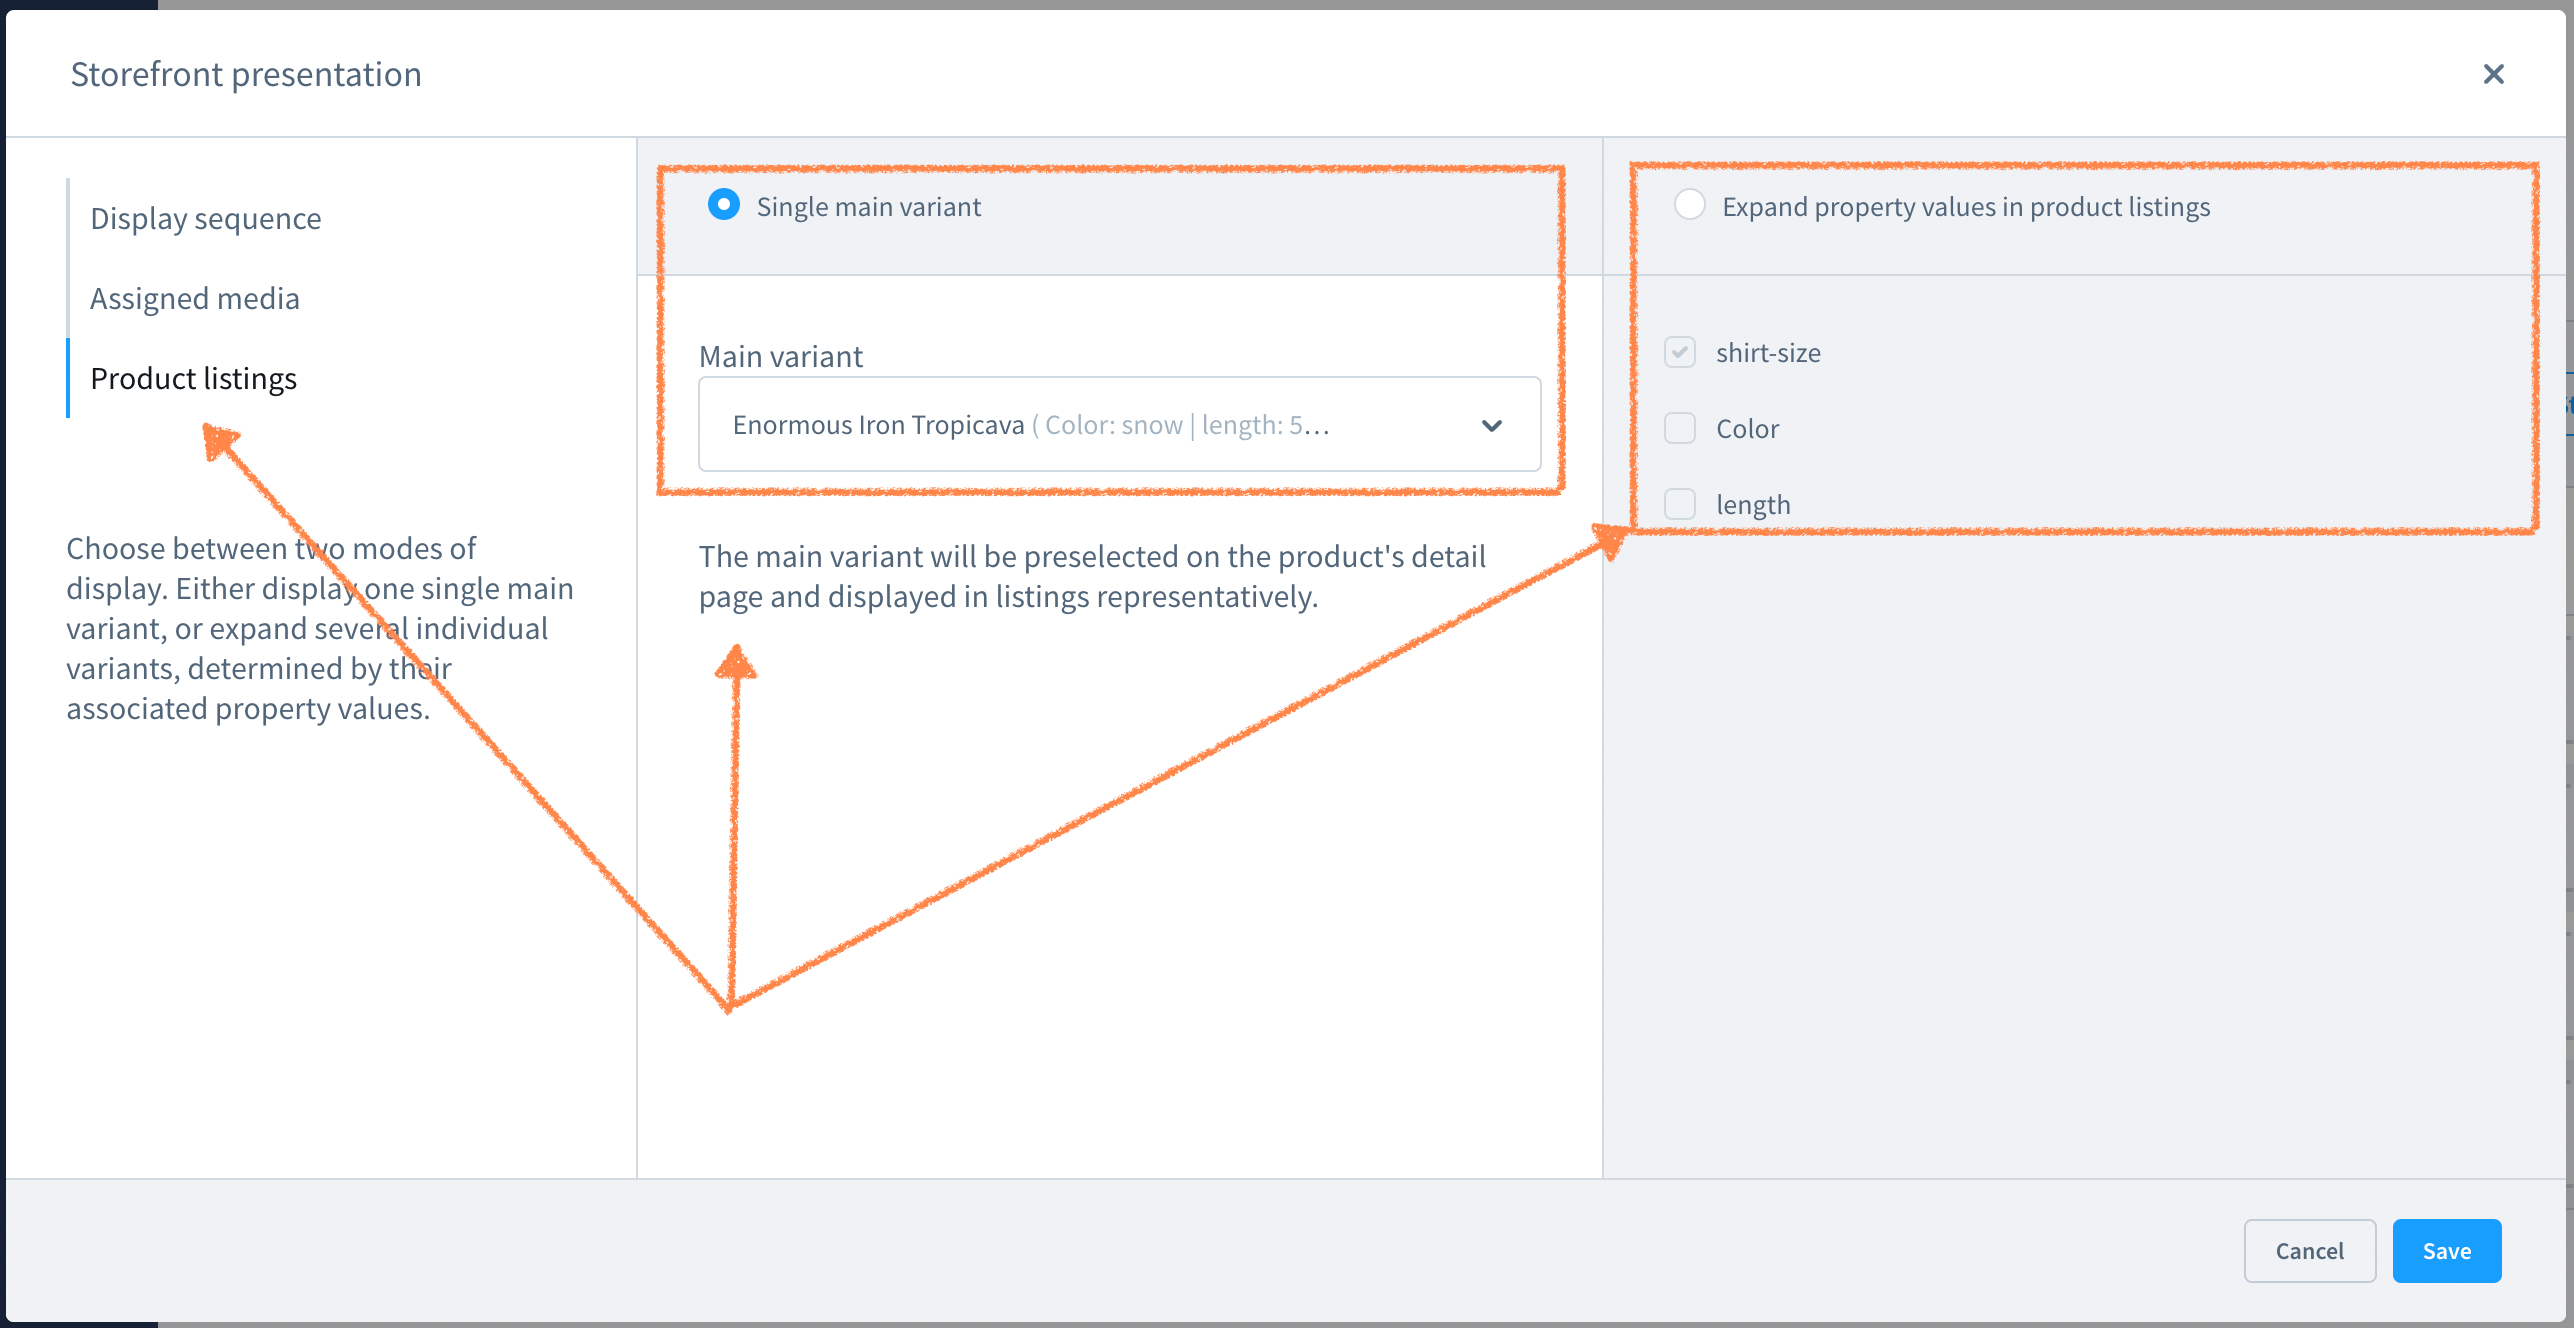The width and height of the screenshot is (2574, 1328).
Task: Select Expand property values in product listings radio
Action: point(1689,205)
